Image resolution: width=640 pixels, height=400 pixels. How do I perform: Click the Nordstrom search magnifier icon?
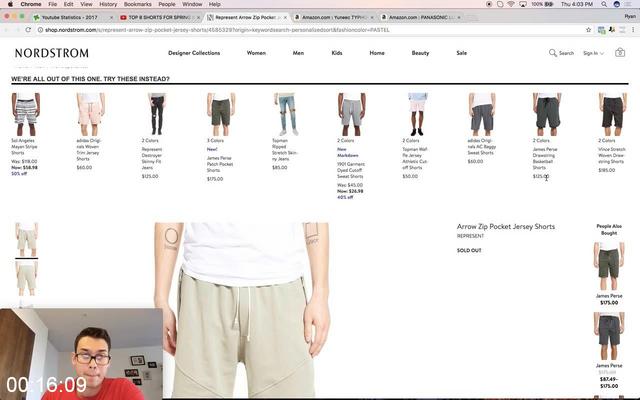click(553, 53)
